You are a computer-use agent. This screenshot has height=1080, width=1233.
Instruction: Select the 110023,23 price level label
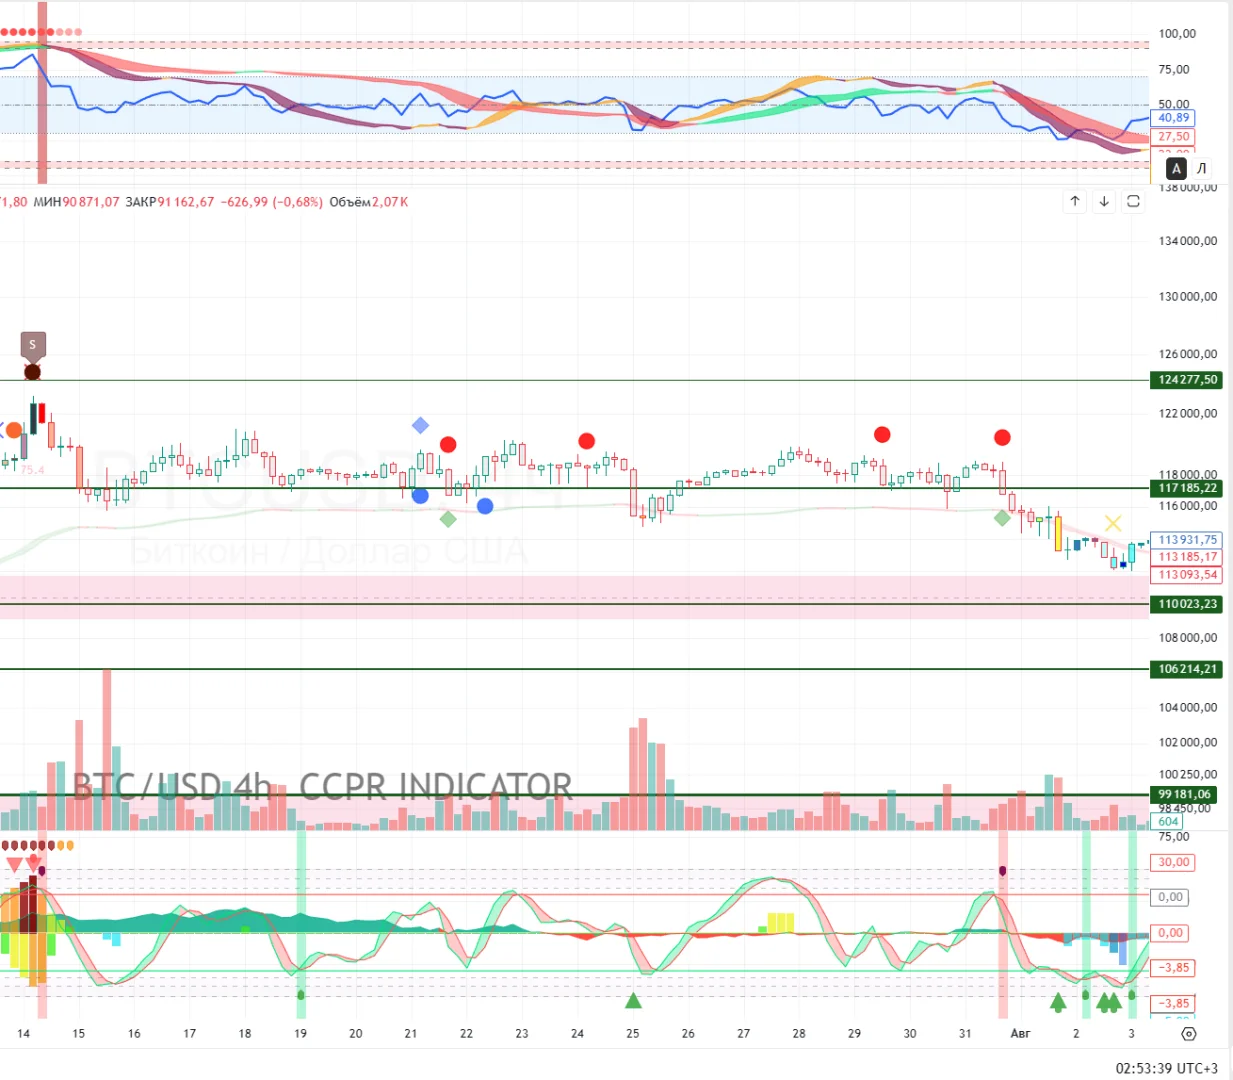click(1188, 604)
